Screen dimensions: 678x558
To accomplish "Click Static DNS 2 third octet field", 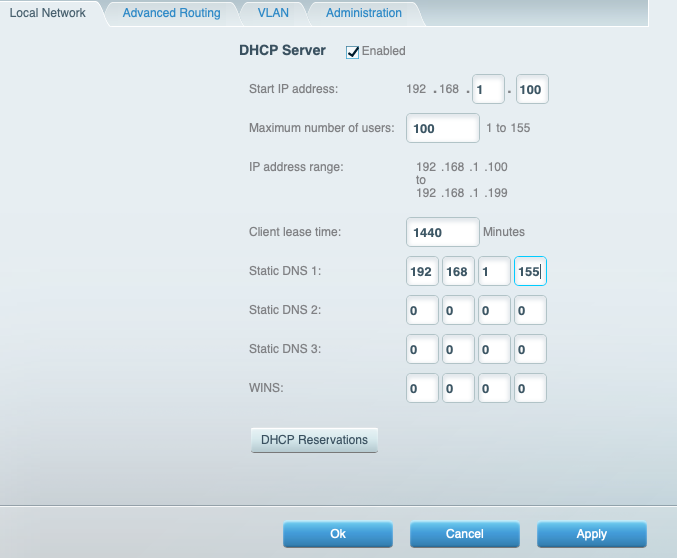I will 494,310.
